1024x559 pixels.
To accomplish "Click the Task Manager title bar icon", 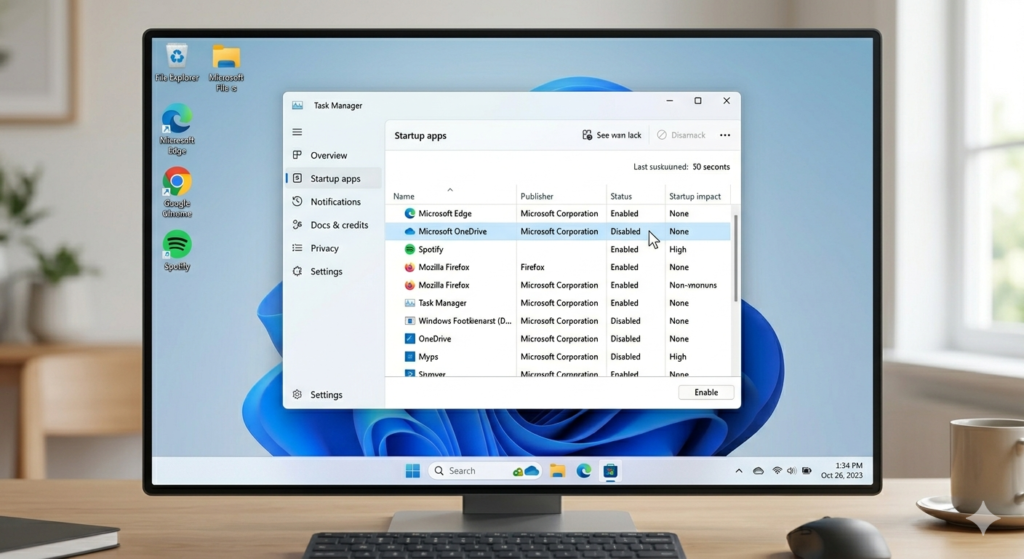I will point(297,105).
